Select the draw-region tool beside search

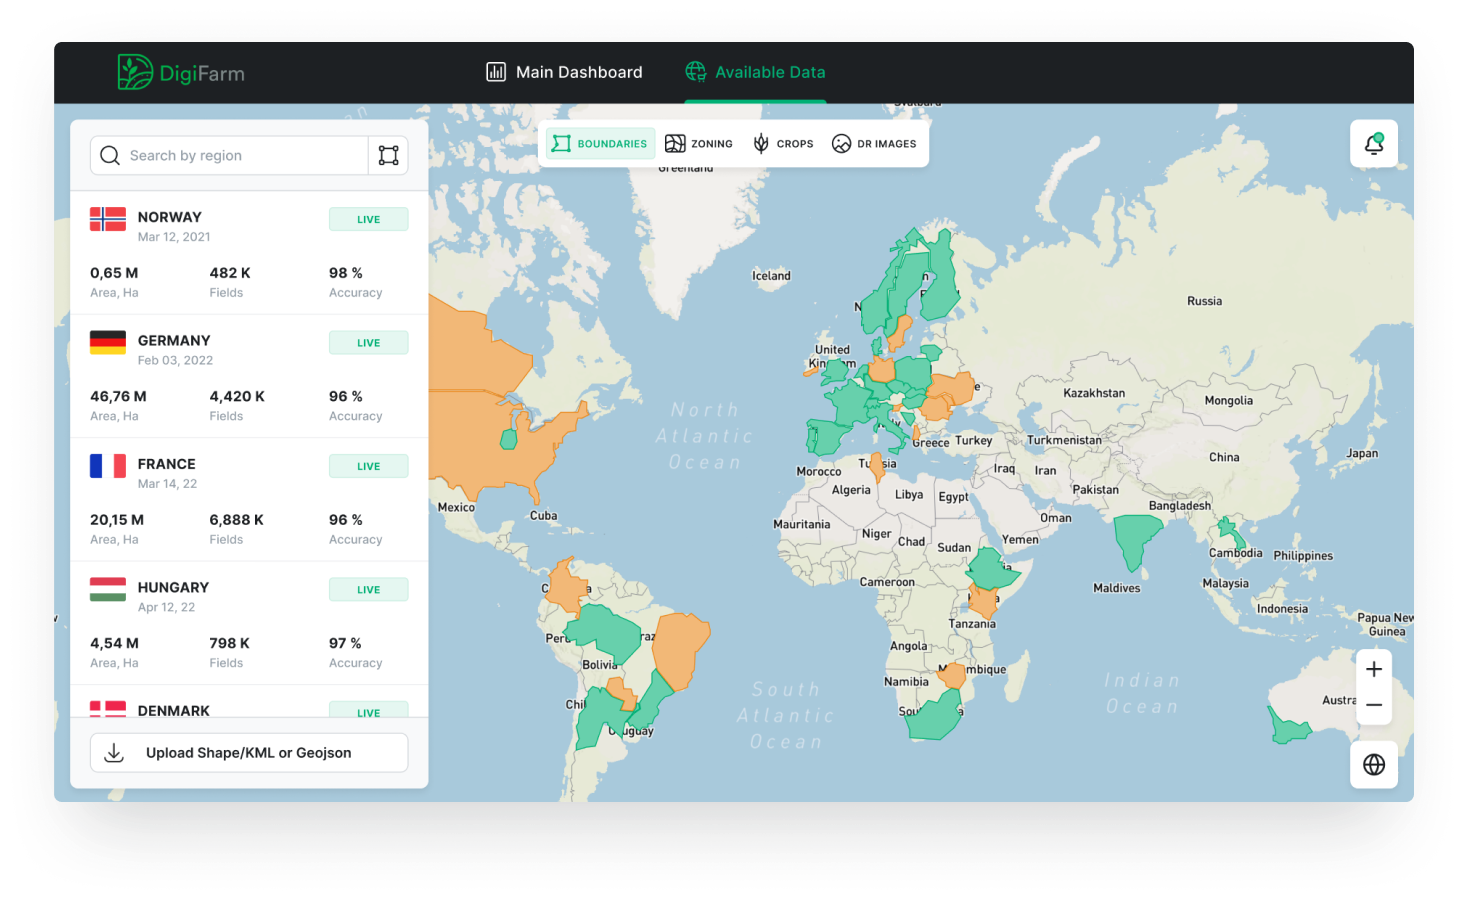coord(388,155)
